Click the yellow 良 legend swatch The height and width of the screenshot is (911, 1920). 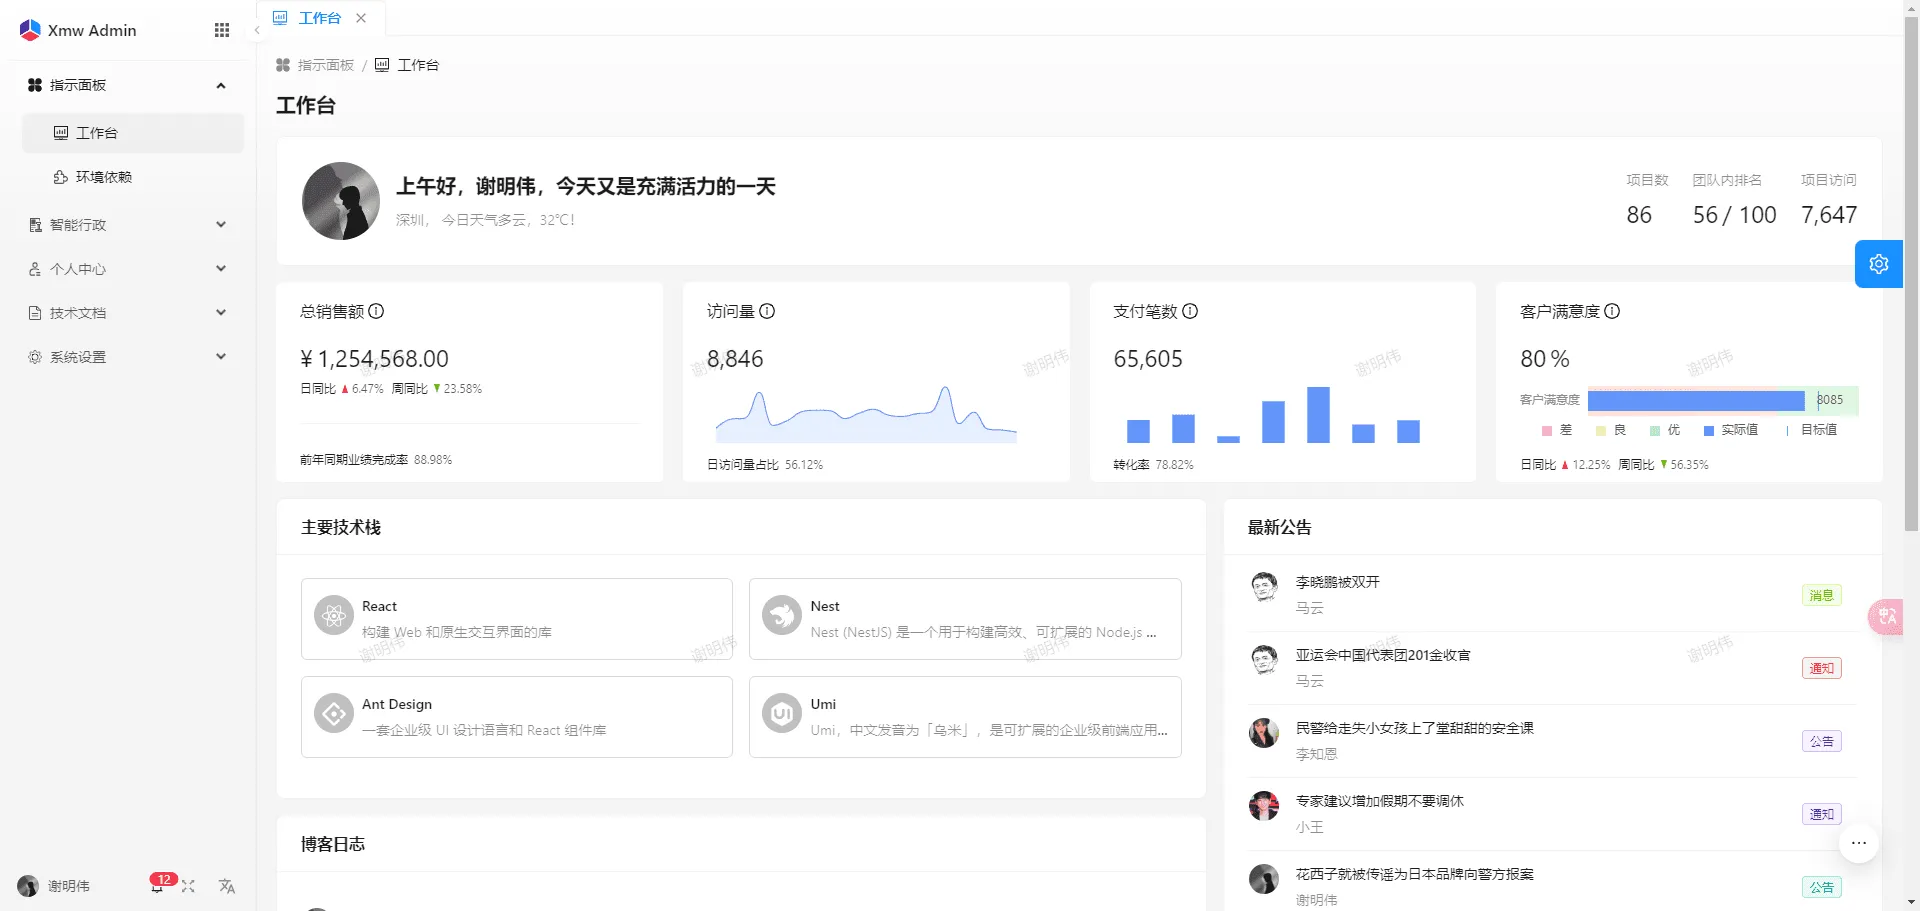[1601, 431]
